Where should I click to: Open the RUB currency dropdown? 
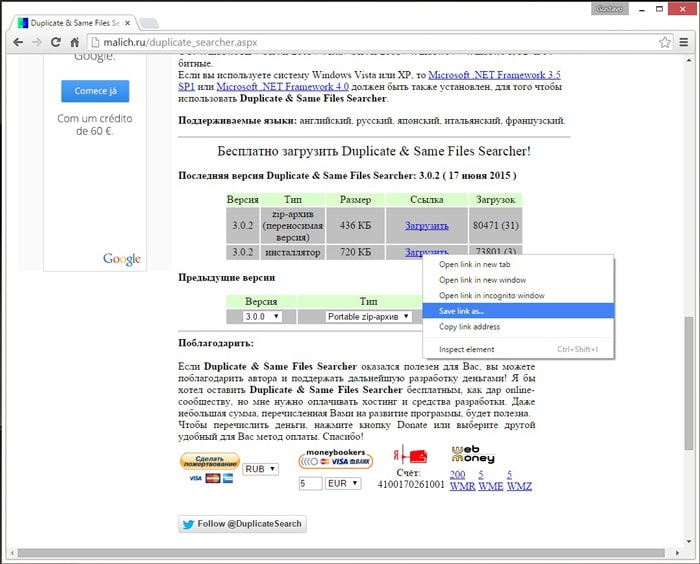[x=261, y=469]
